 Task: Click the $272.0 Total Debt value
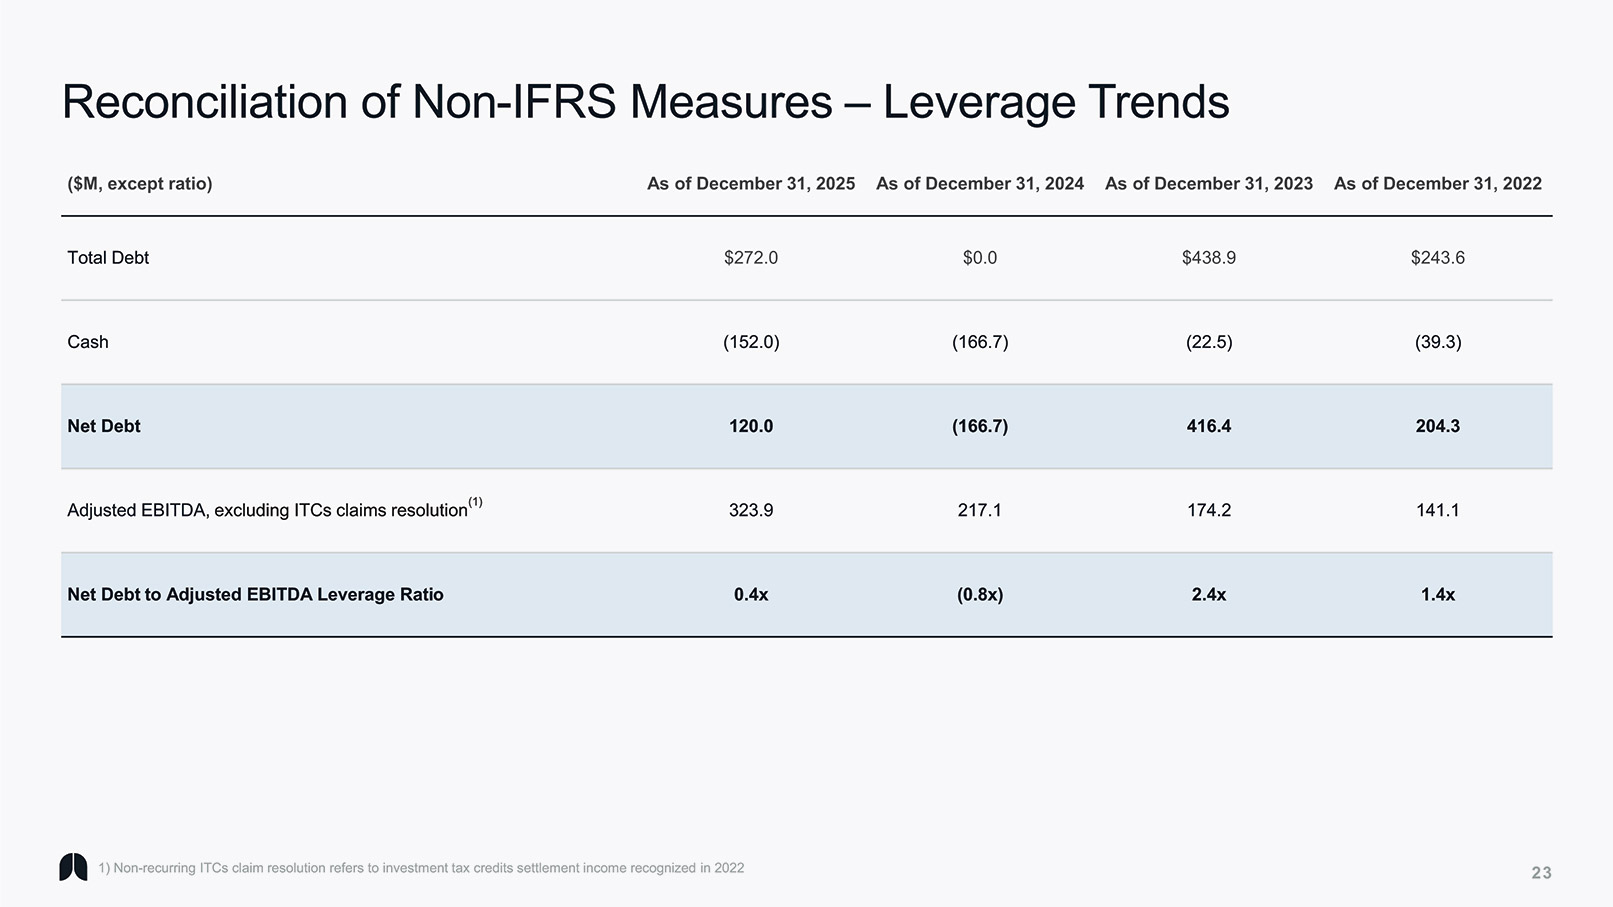(x=750, y=258)
